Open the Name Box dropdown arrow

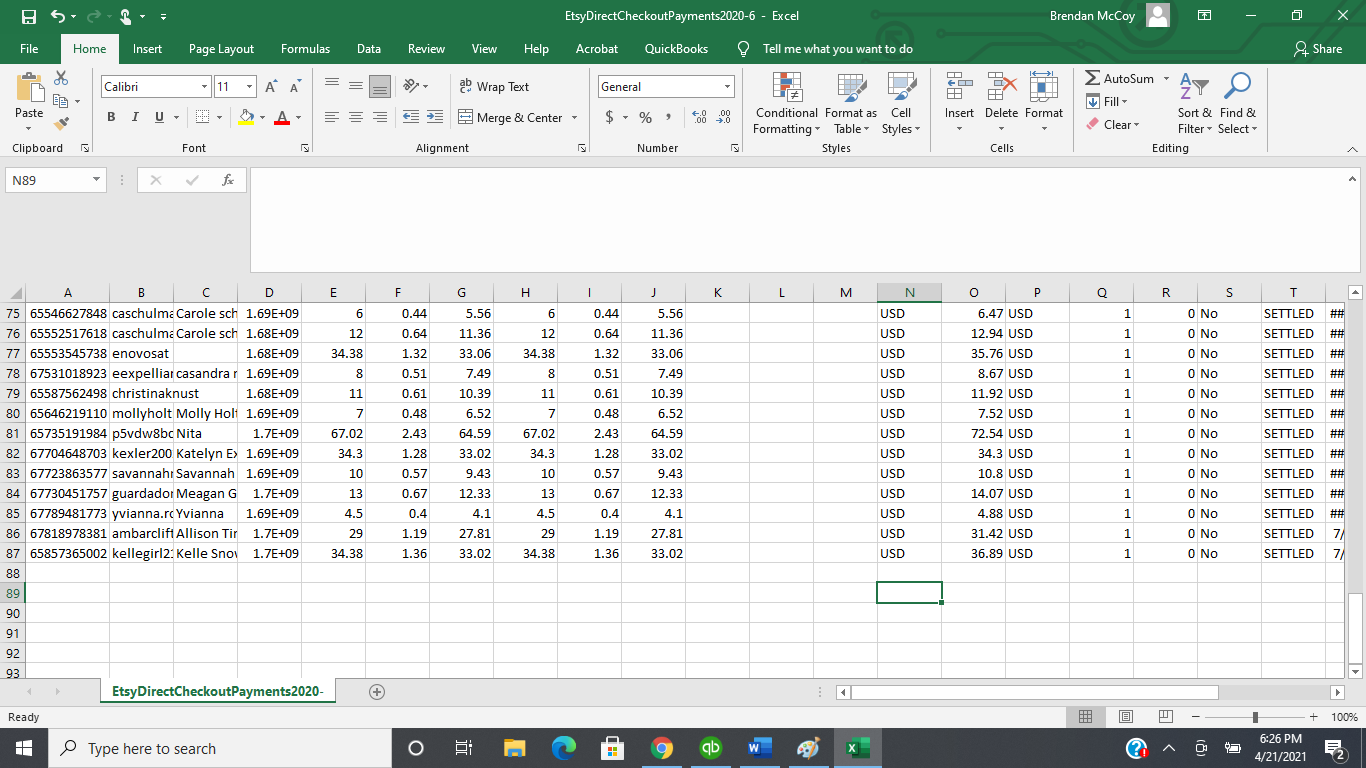(97, 180)
